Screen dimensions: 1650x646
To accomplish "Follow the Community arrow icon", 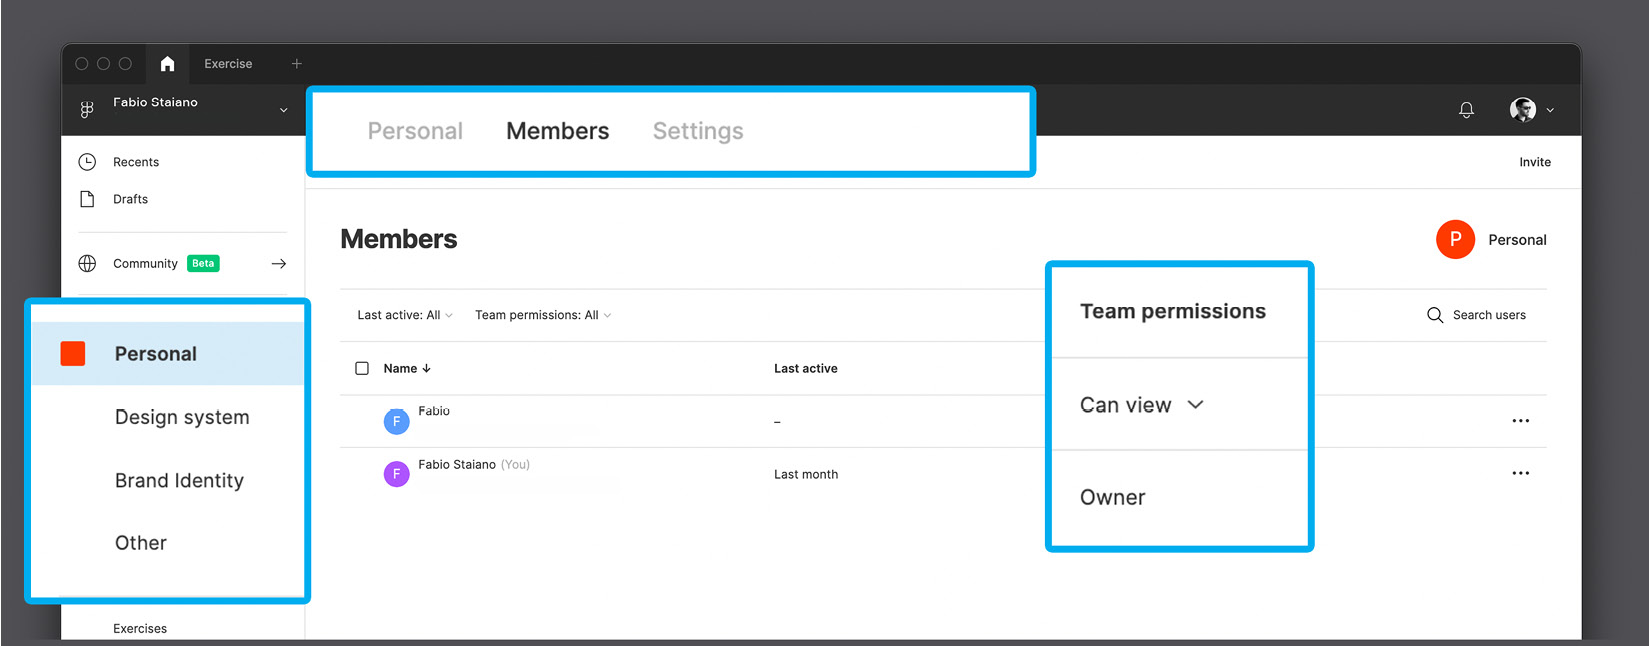I will (x=279, y=263).
